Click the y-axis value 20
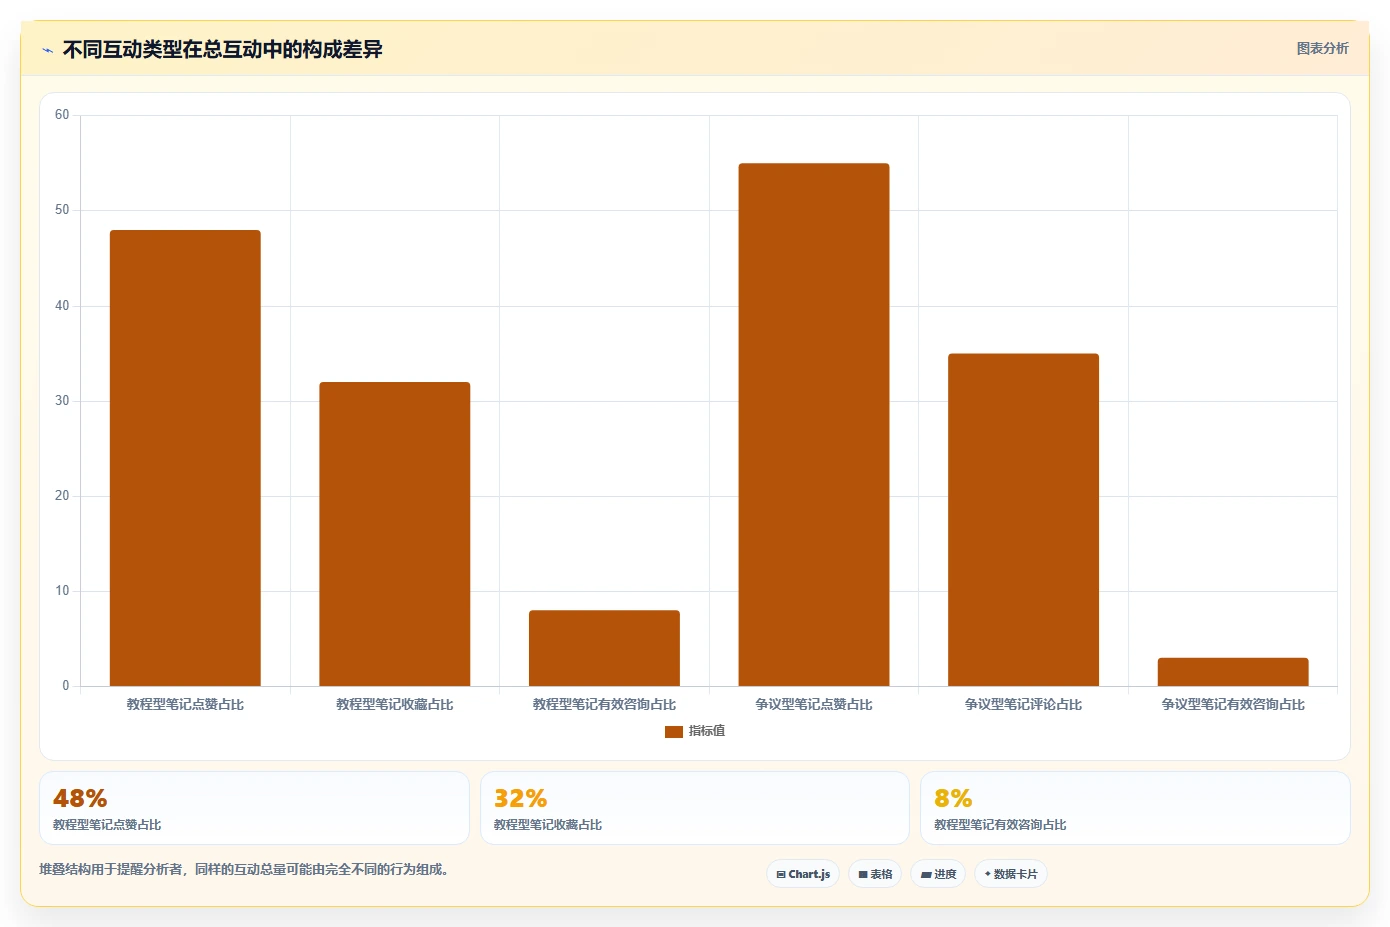 coord(62,496)
